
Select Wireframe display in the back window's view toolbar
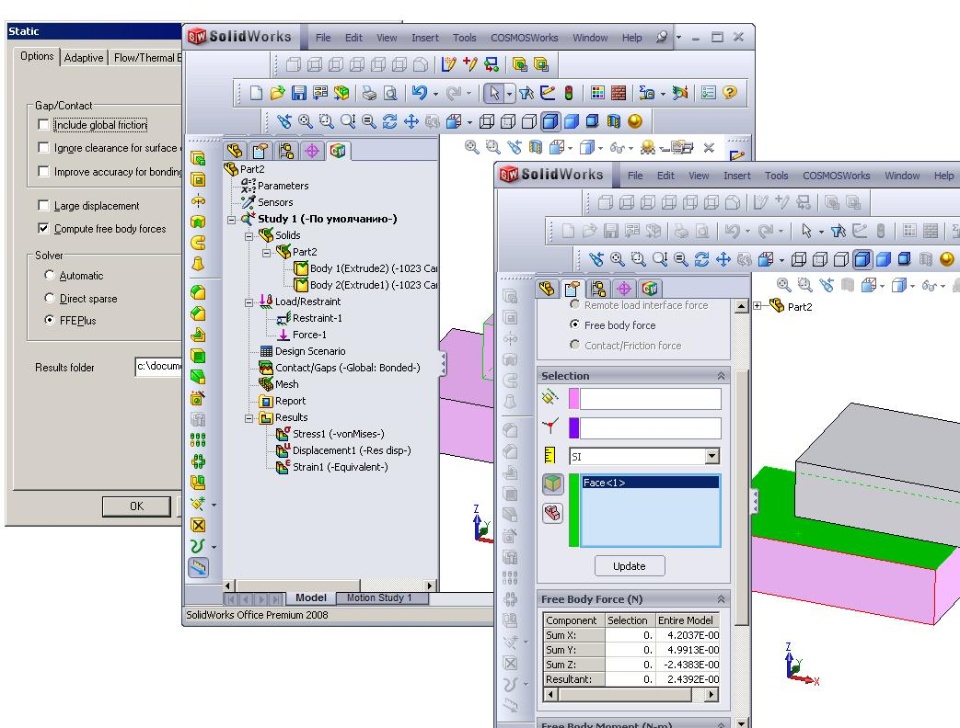coord(487,121)
